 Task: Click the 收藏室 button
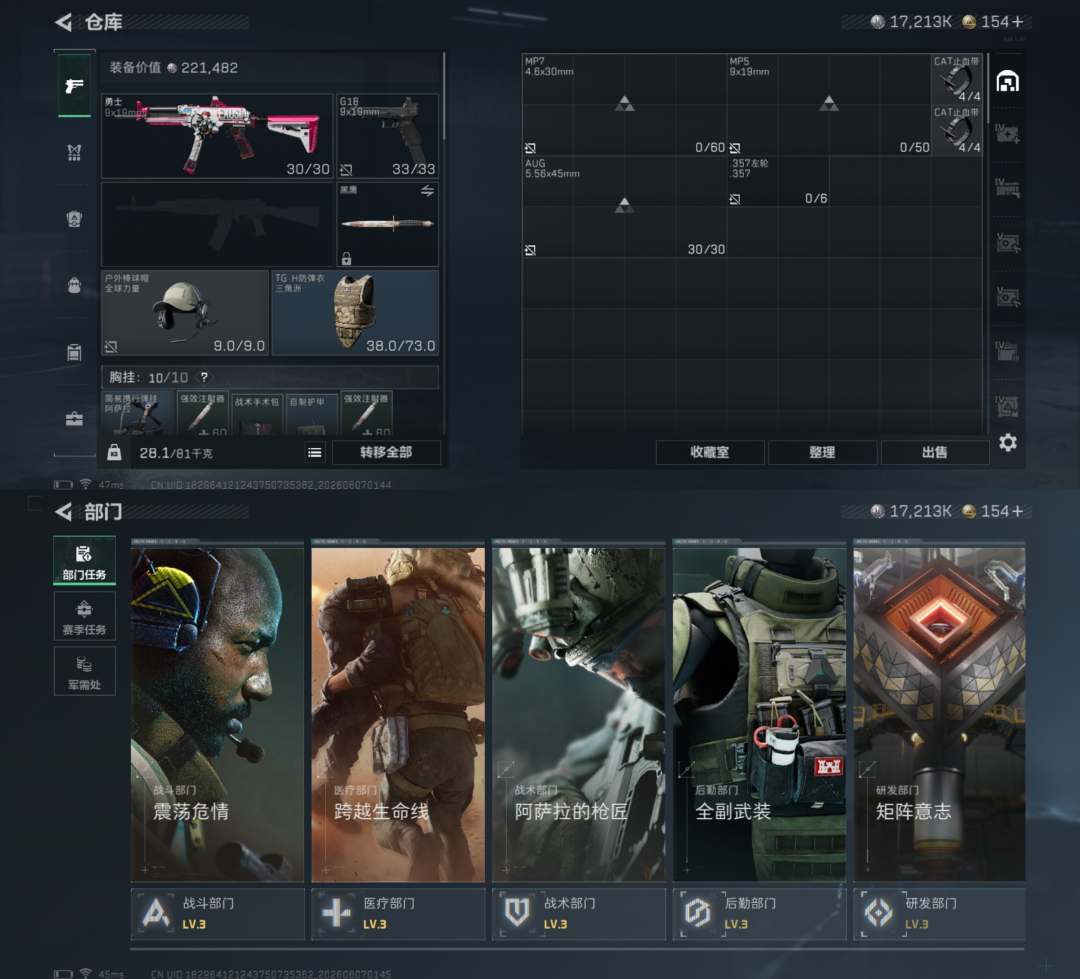pyautogui.click(x=709, y=452)
